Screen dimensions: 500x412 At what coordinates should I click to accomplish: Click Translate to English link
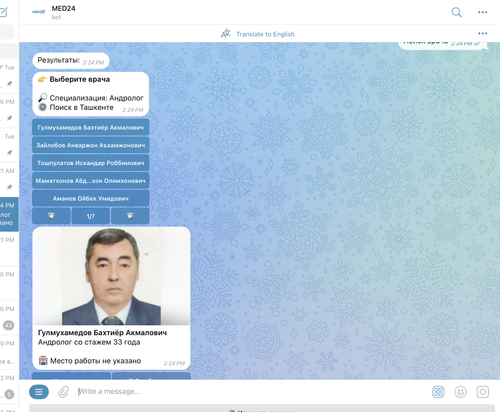pyautogui.click(x=265, y=34)
